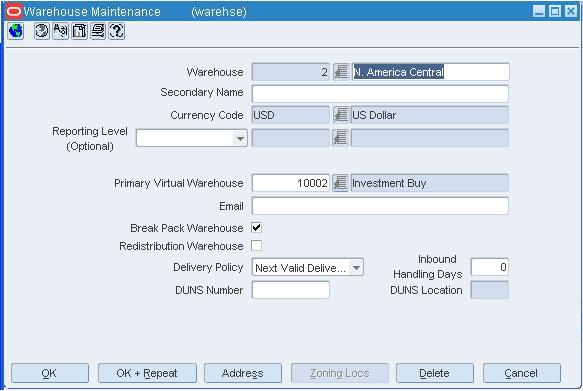583x391 pixels.
Task: Open the list of values next to Warehouse
Action: pos(340,72)
